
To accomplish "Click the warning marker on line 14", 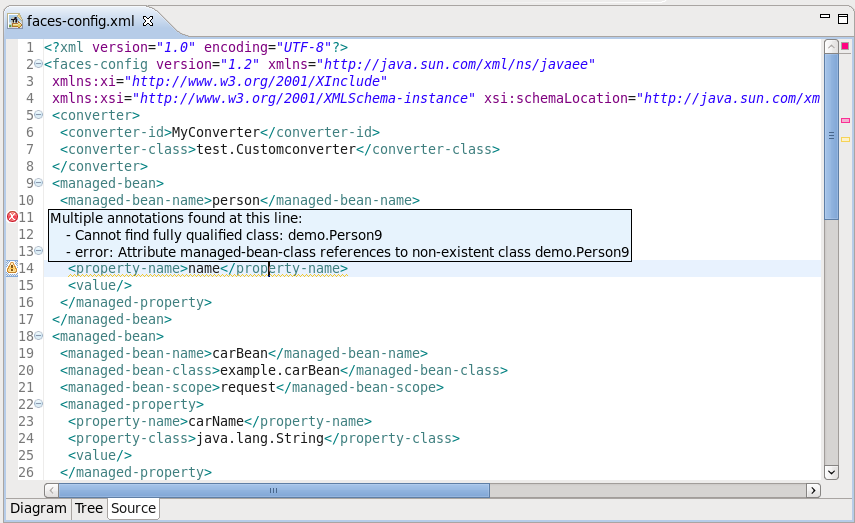I will point(13,268).
